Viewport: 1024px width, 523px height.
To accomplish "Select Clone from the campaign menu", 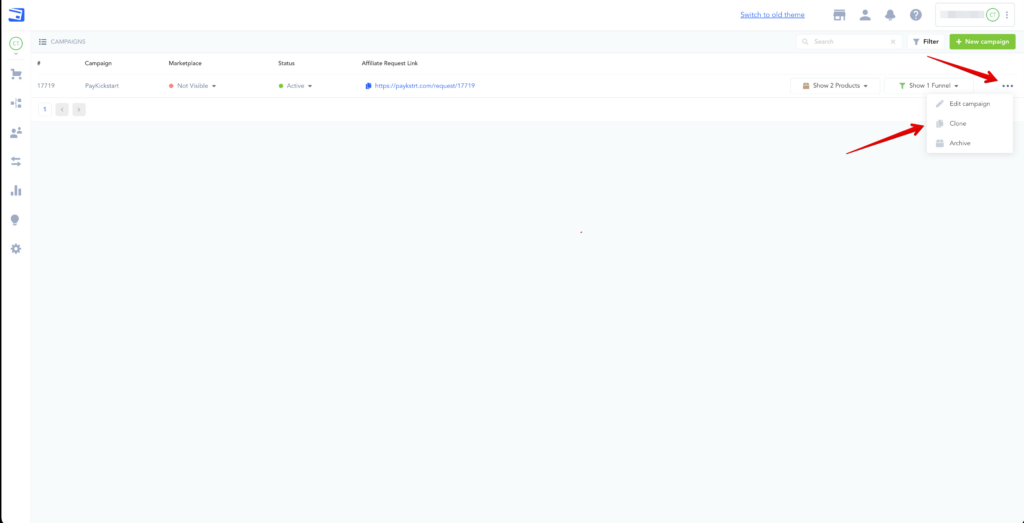I will pos(957,123).
